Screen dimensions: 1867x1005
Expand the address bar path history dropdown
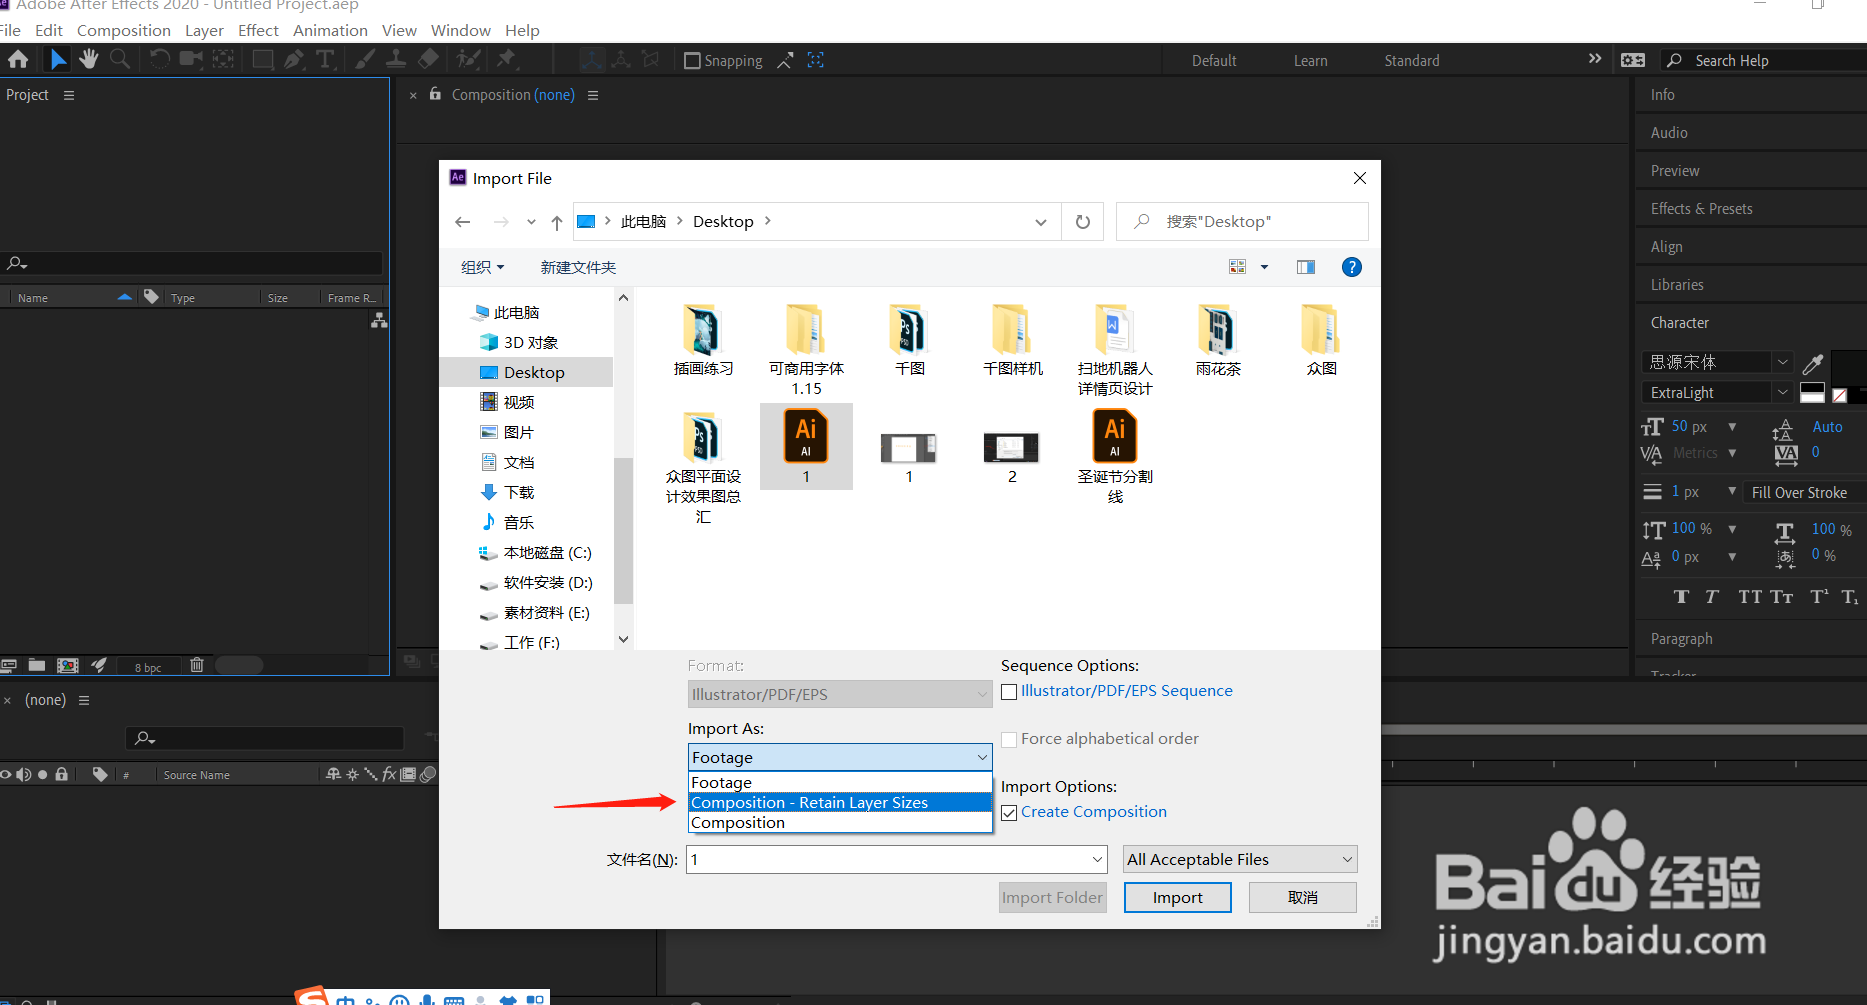pyautogui.click(x=1041, y=222)
